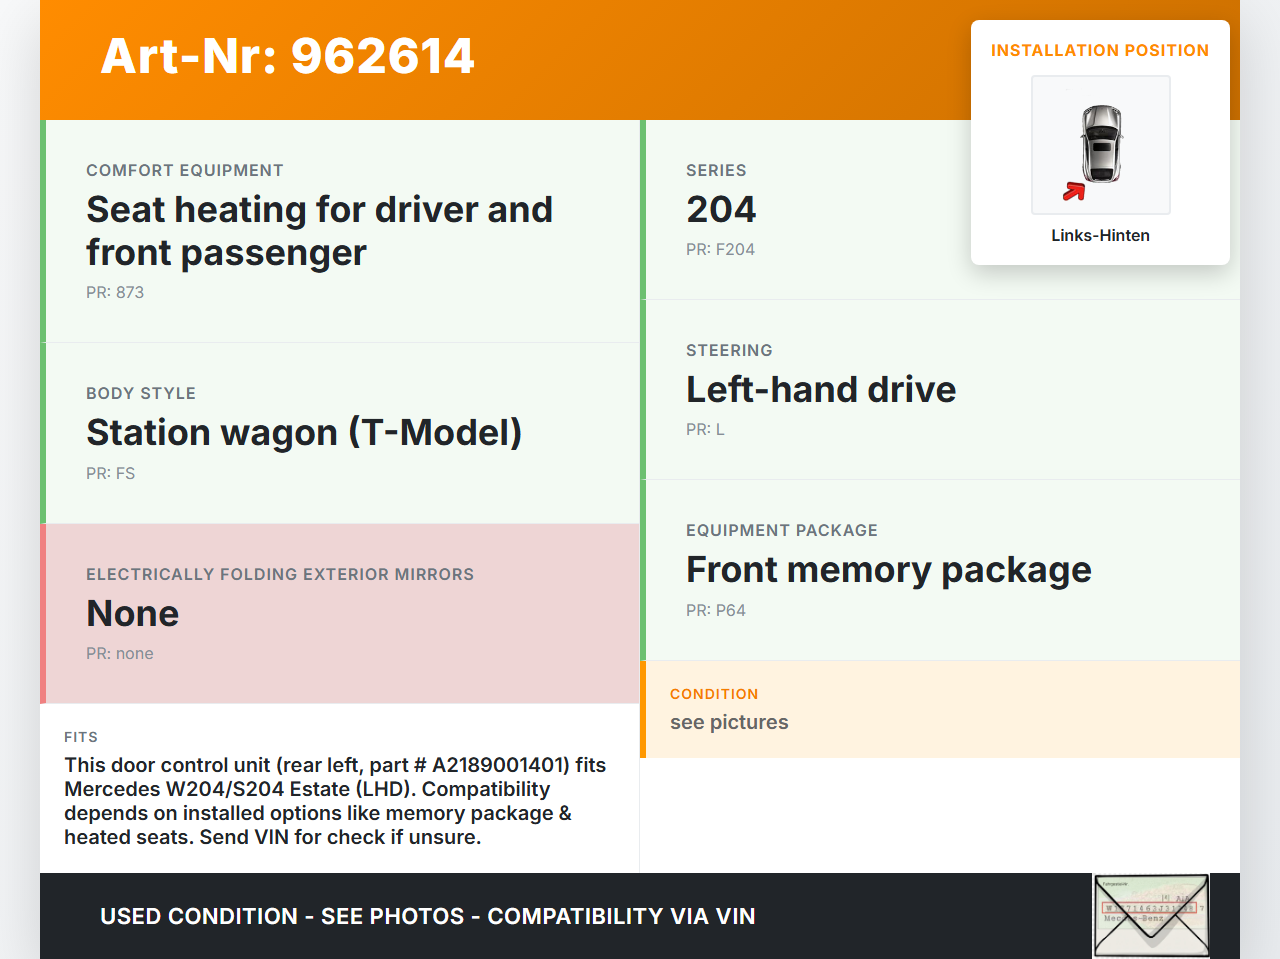The image size is (1280, 959).
Task: Click the PR: 873 code
Action: coord(115,293)
